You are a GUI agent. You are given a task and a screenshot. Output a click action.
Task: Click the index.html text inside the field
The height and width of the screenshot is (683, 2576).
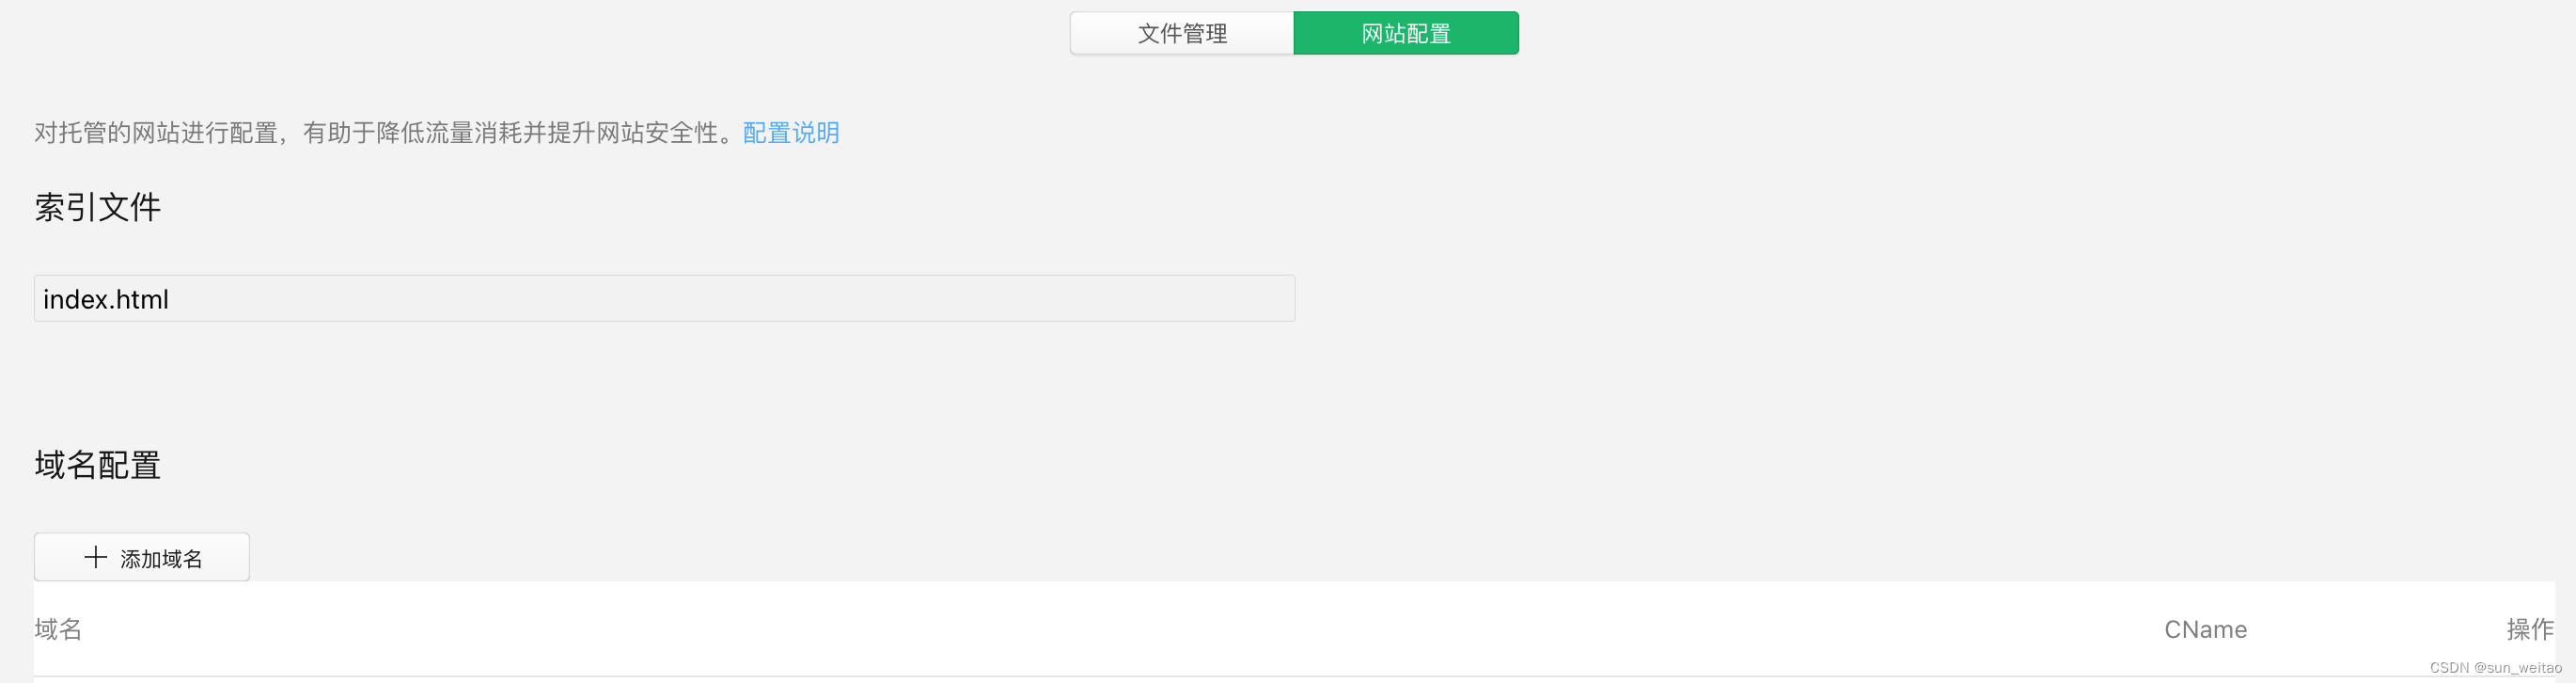(x=106, y=299)
